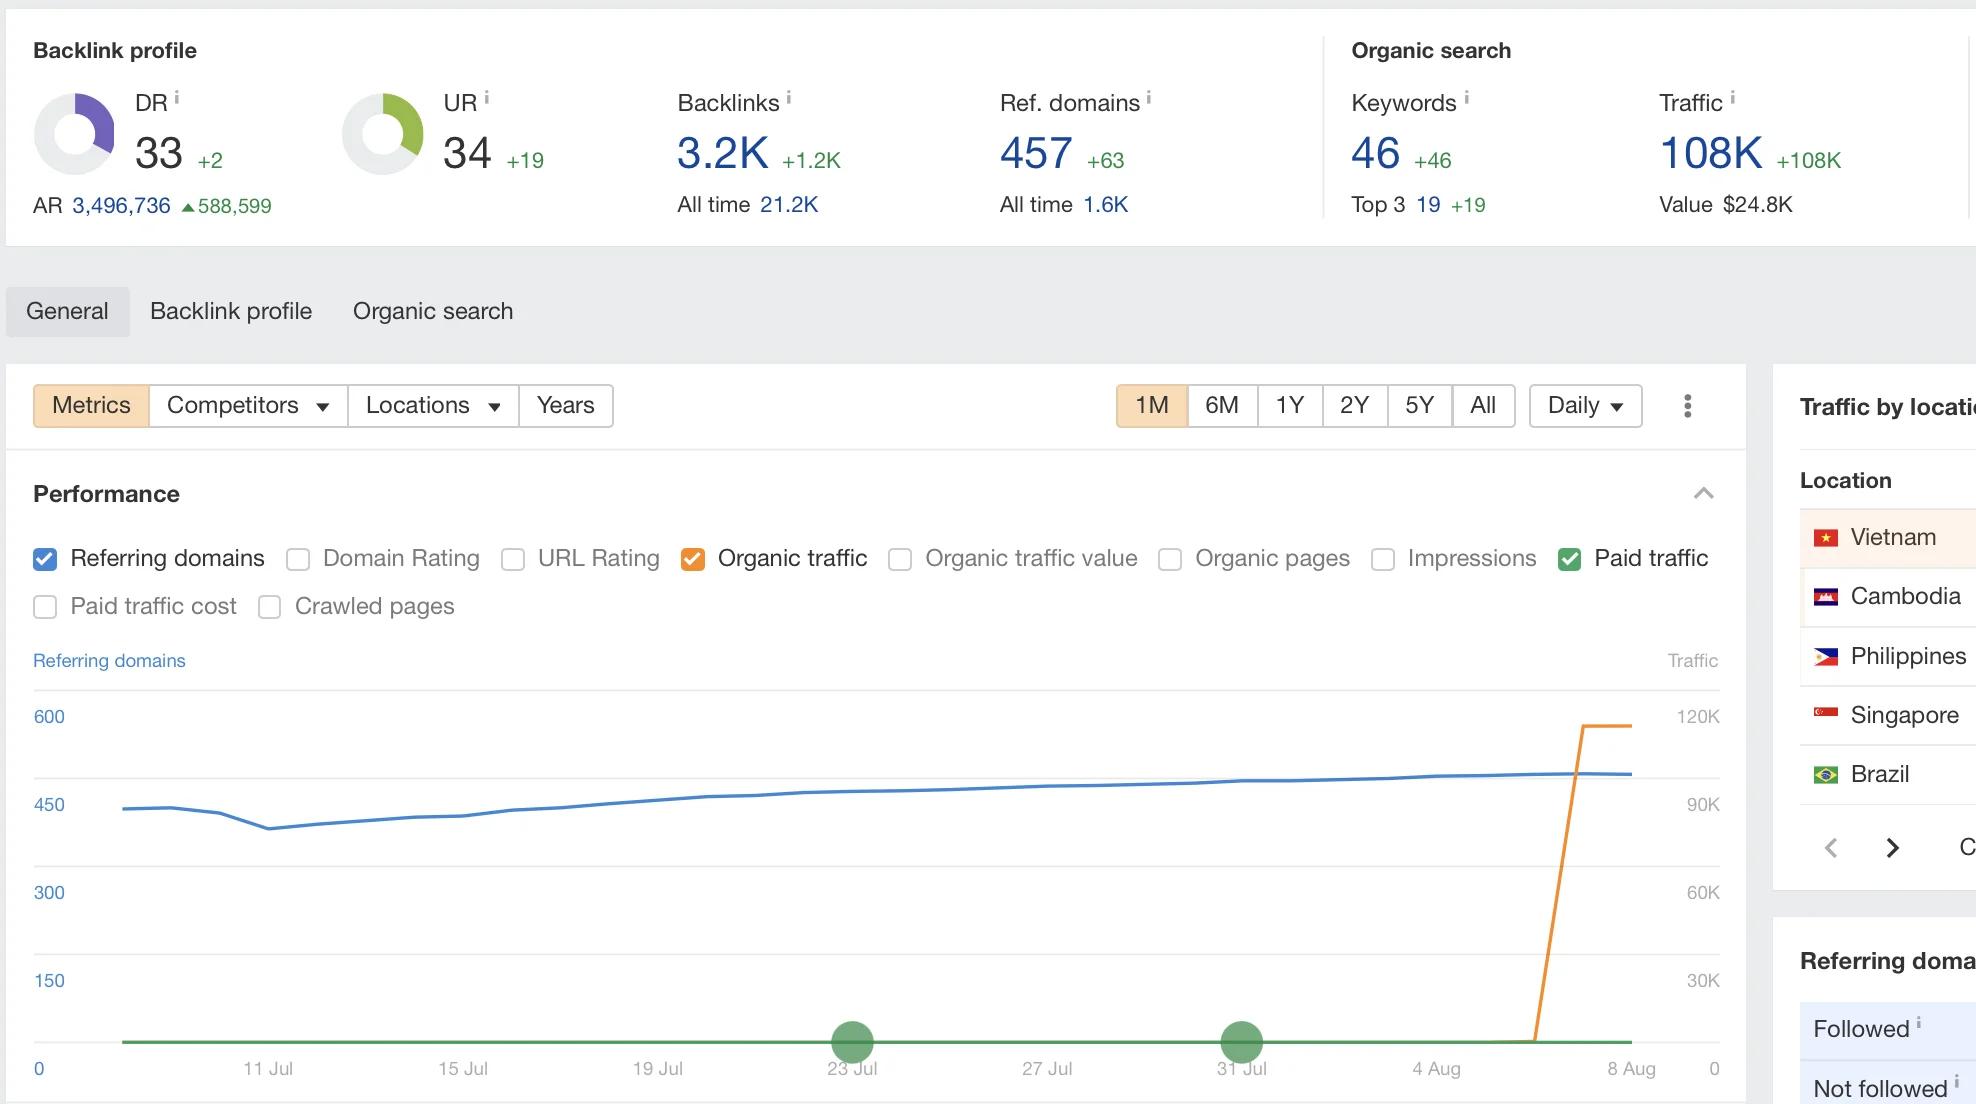Open the Locations dropdown
The height and width of the screenshot is (1104, 1976).
433,406
